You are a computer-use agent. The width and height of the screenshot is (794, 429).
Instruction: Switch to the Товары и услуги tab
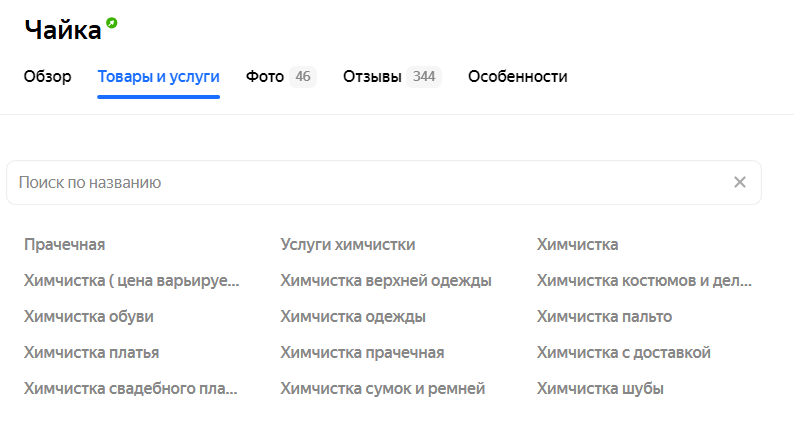158,76
